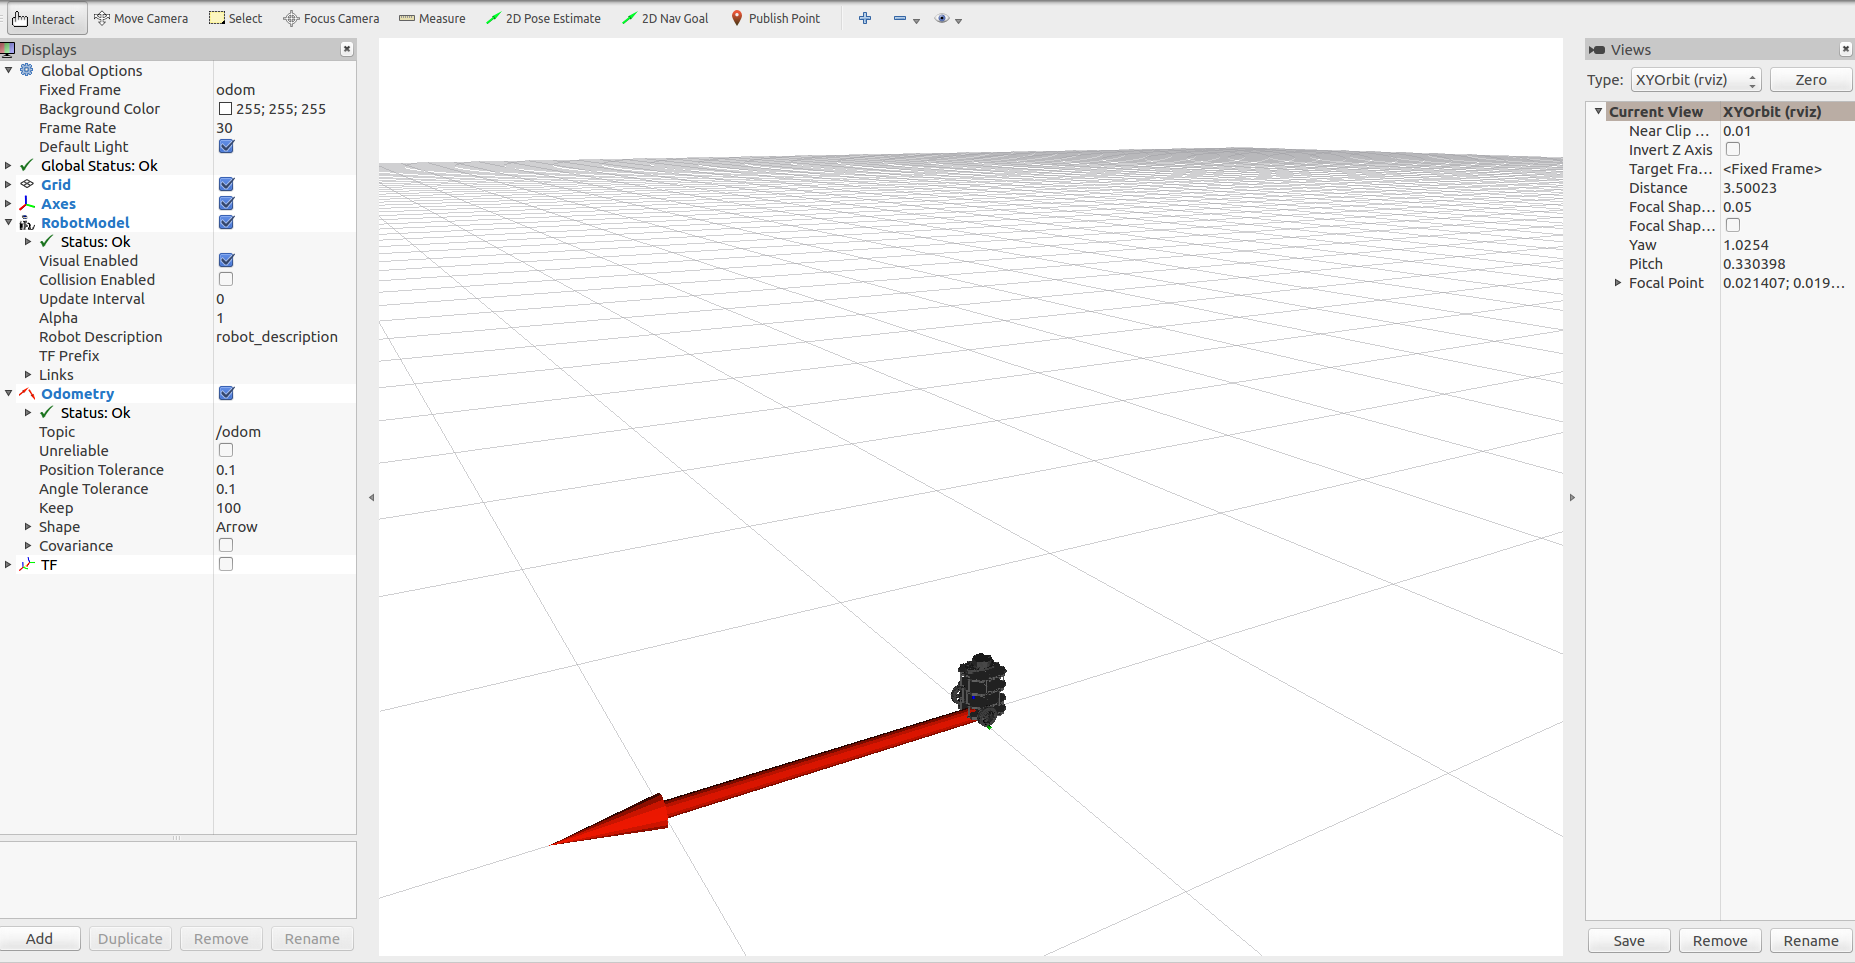Screen dimensions: 1855x963
Task: Click the Remove view button
Action: pyautogui.click(x=1720, y=940)
